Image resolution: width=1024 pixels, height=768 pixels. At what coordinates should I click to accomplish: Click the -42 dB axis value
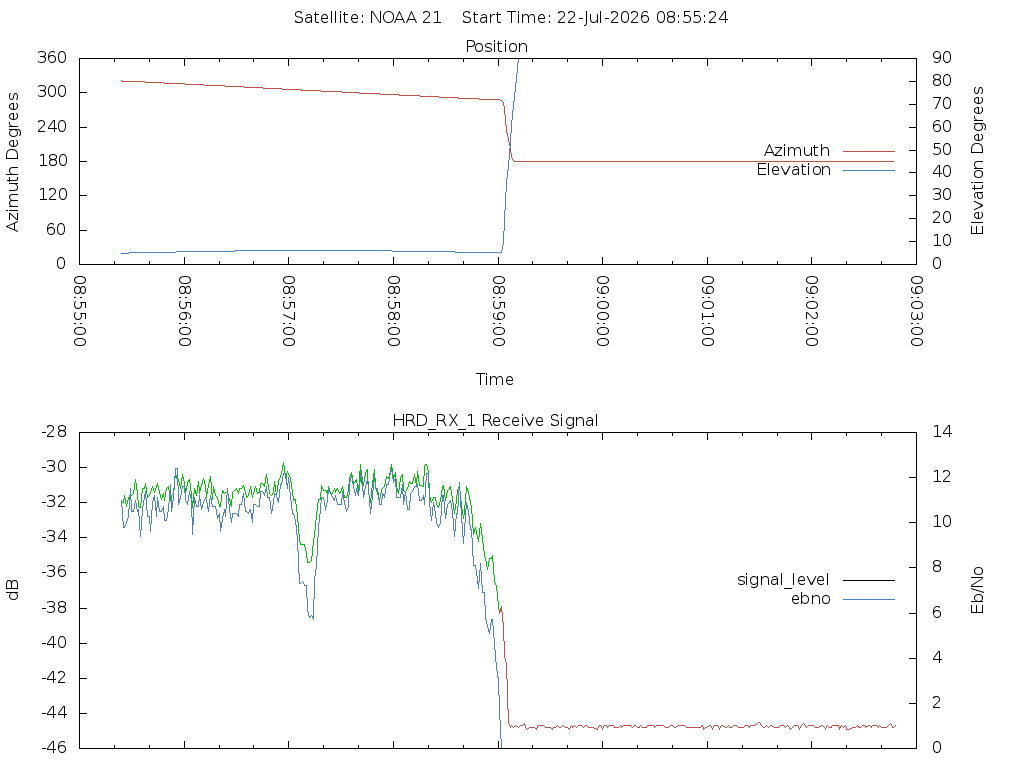point(54,678)
